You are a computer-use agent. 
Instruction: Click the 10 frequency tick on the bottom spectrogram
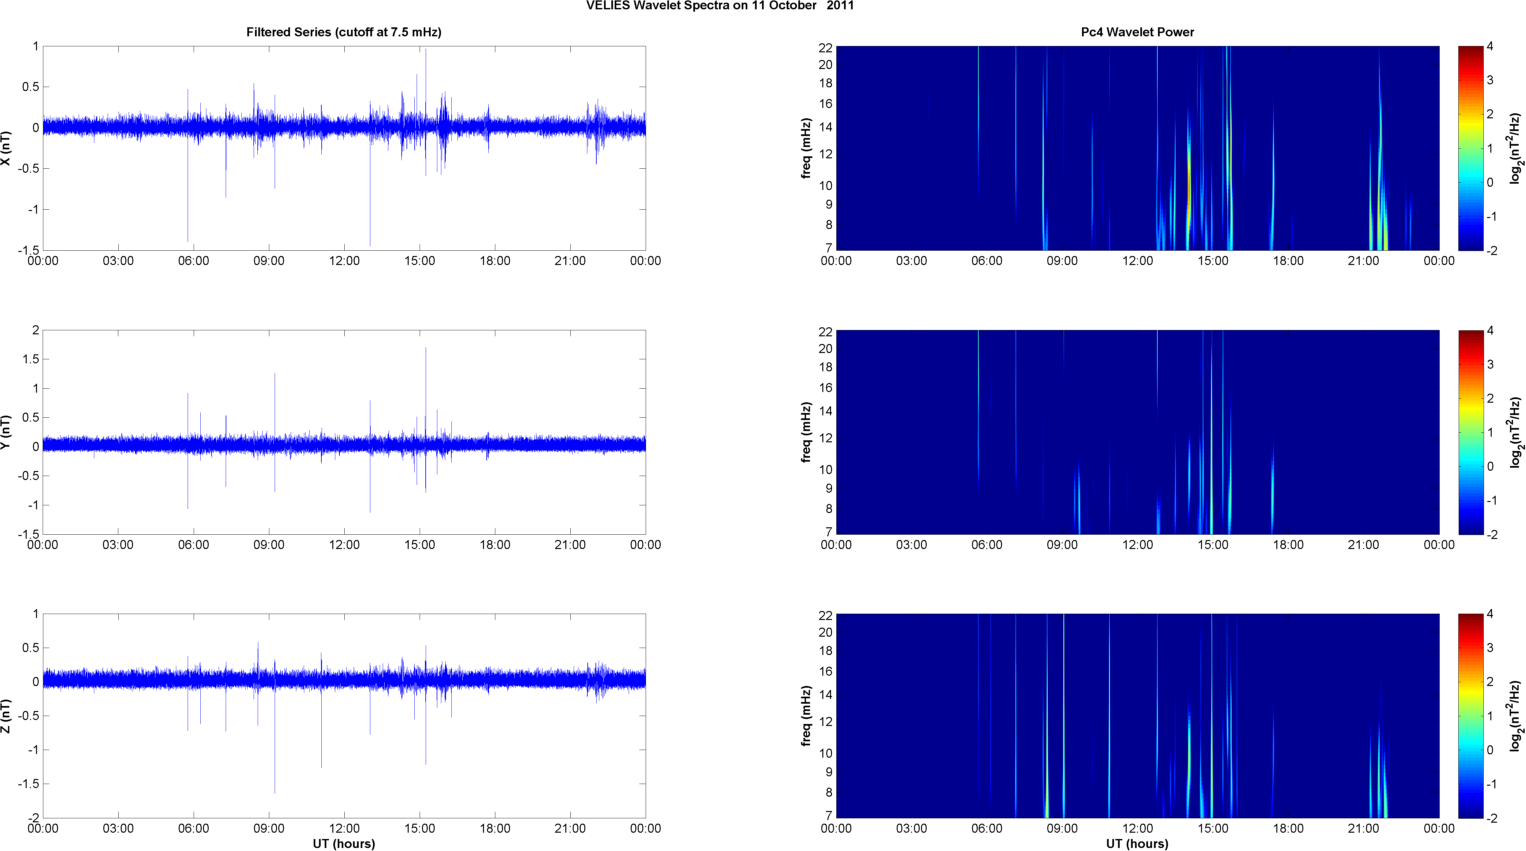[x=826, y=753]
